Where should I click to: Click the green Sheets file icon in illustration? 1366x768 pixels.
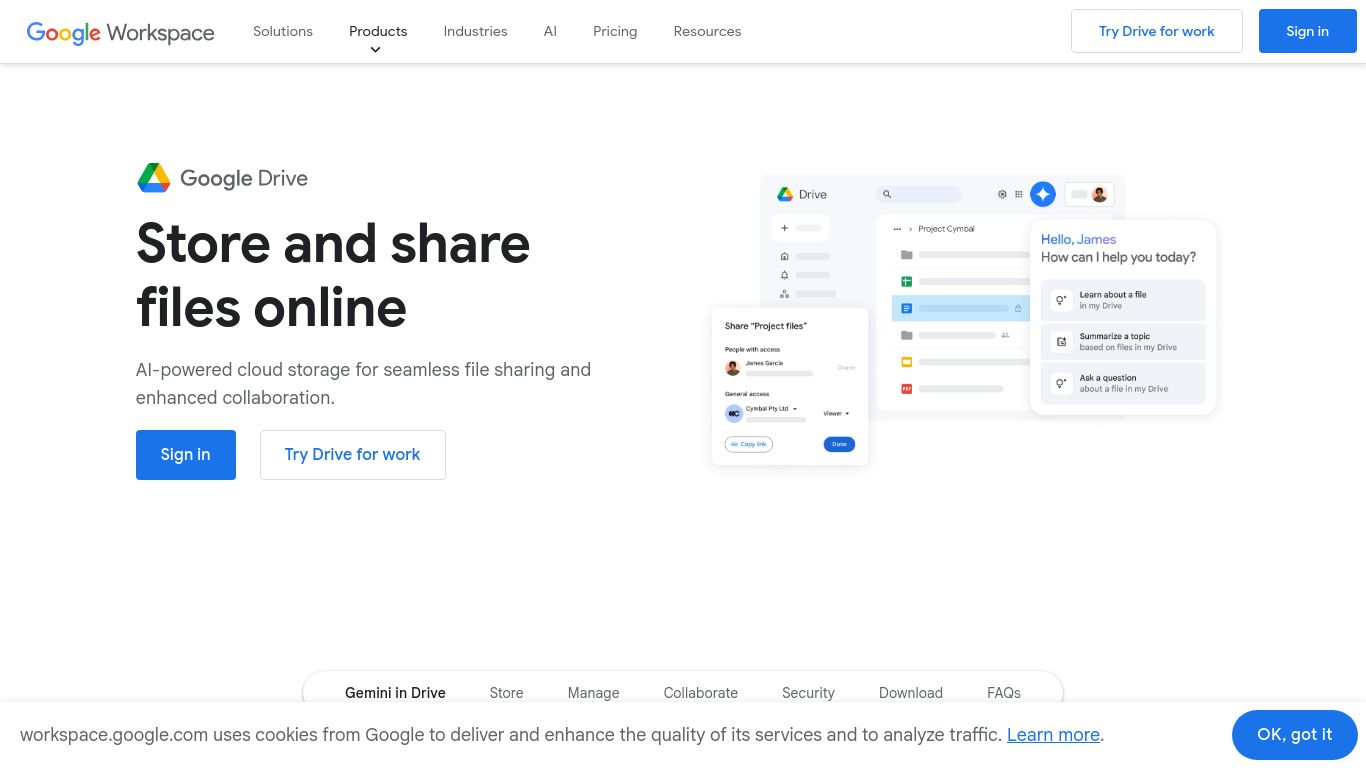click(x=907, y=282)
